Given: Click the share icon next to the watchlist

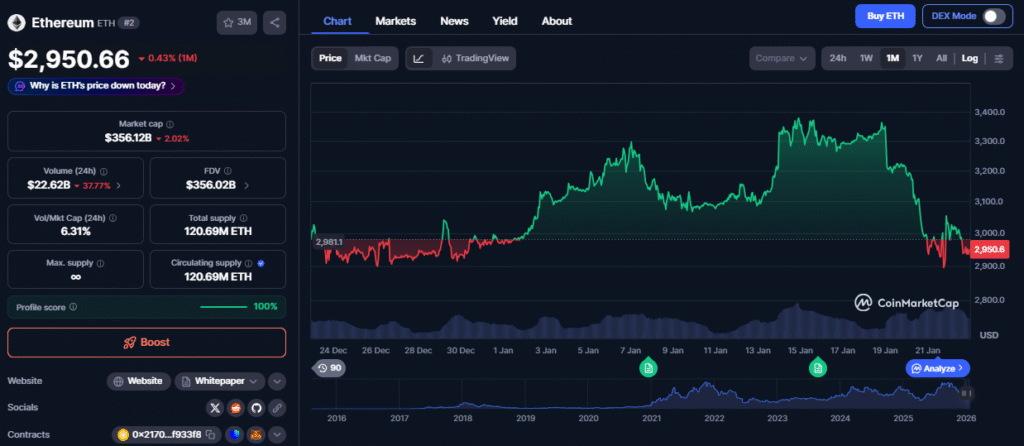Looking at the screenshot, I should click(275, 22).
